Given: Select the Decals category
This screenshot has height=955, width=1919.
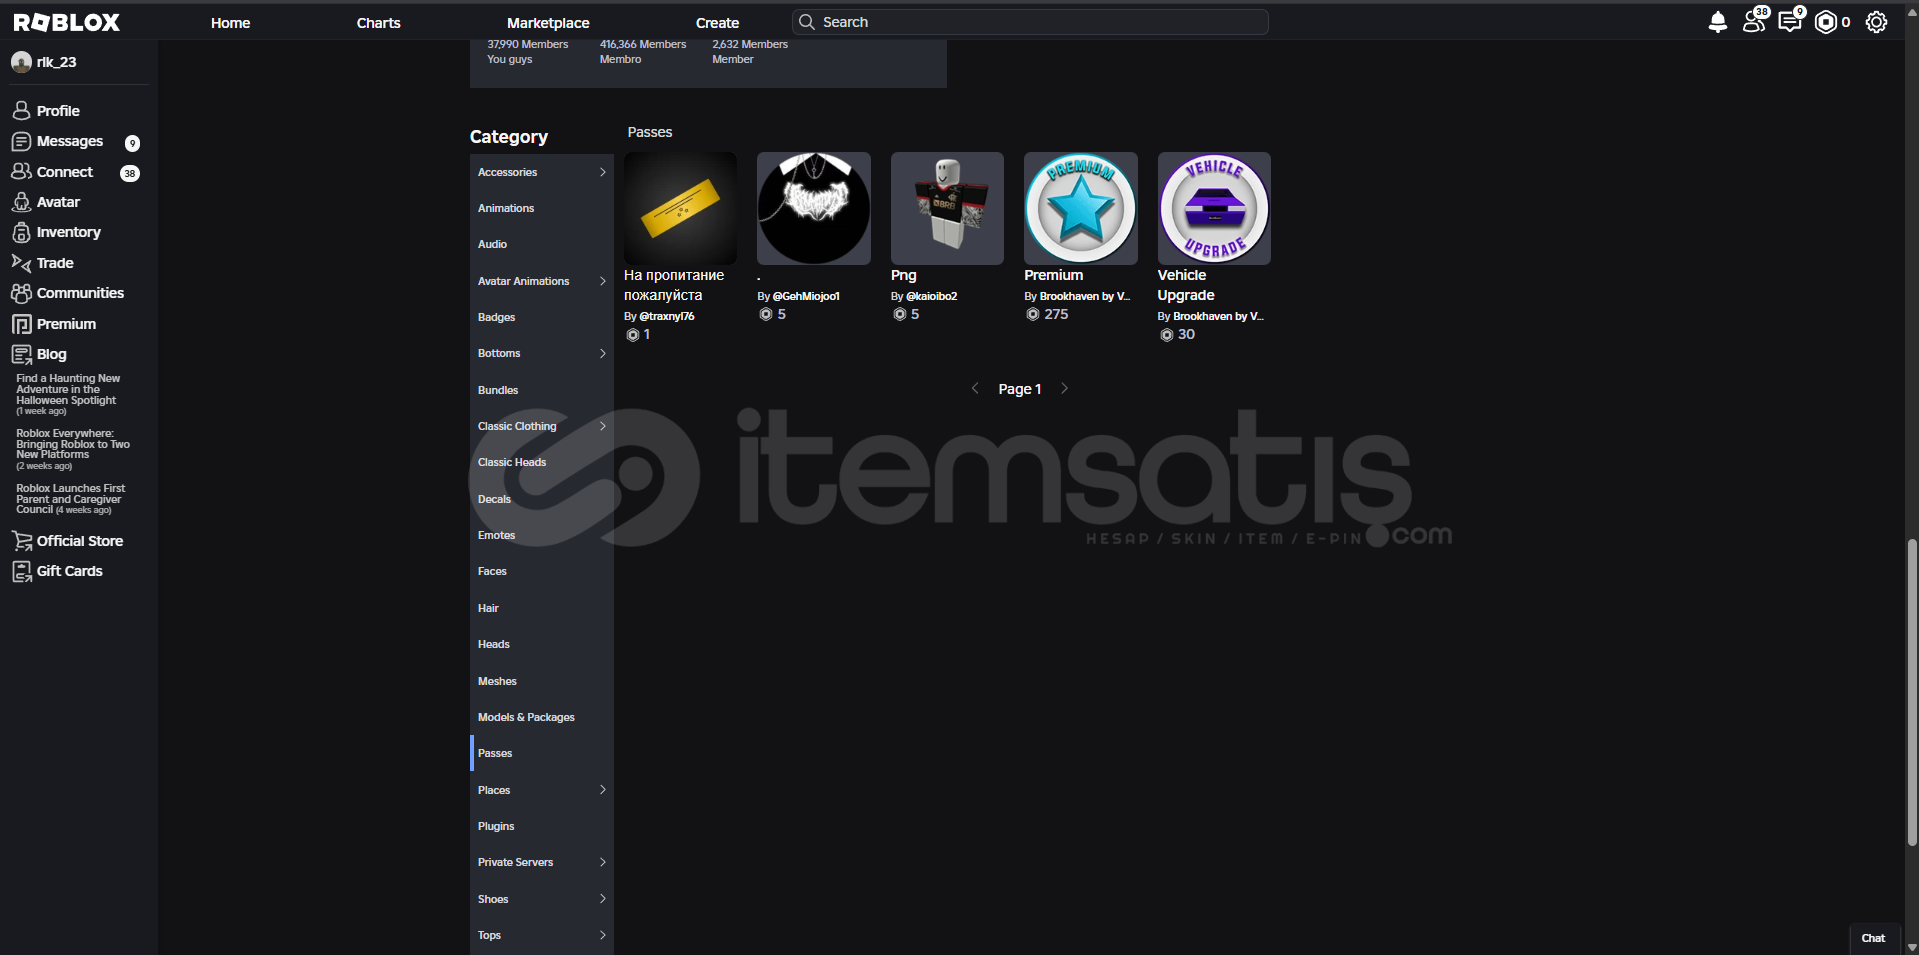Looking at the screenshot, I should click(x=542, y=499).
